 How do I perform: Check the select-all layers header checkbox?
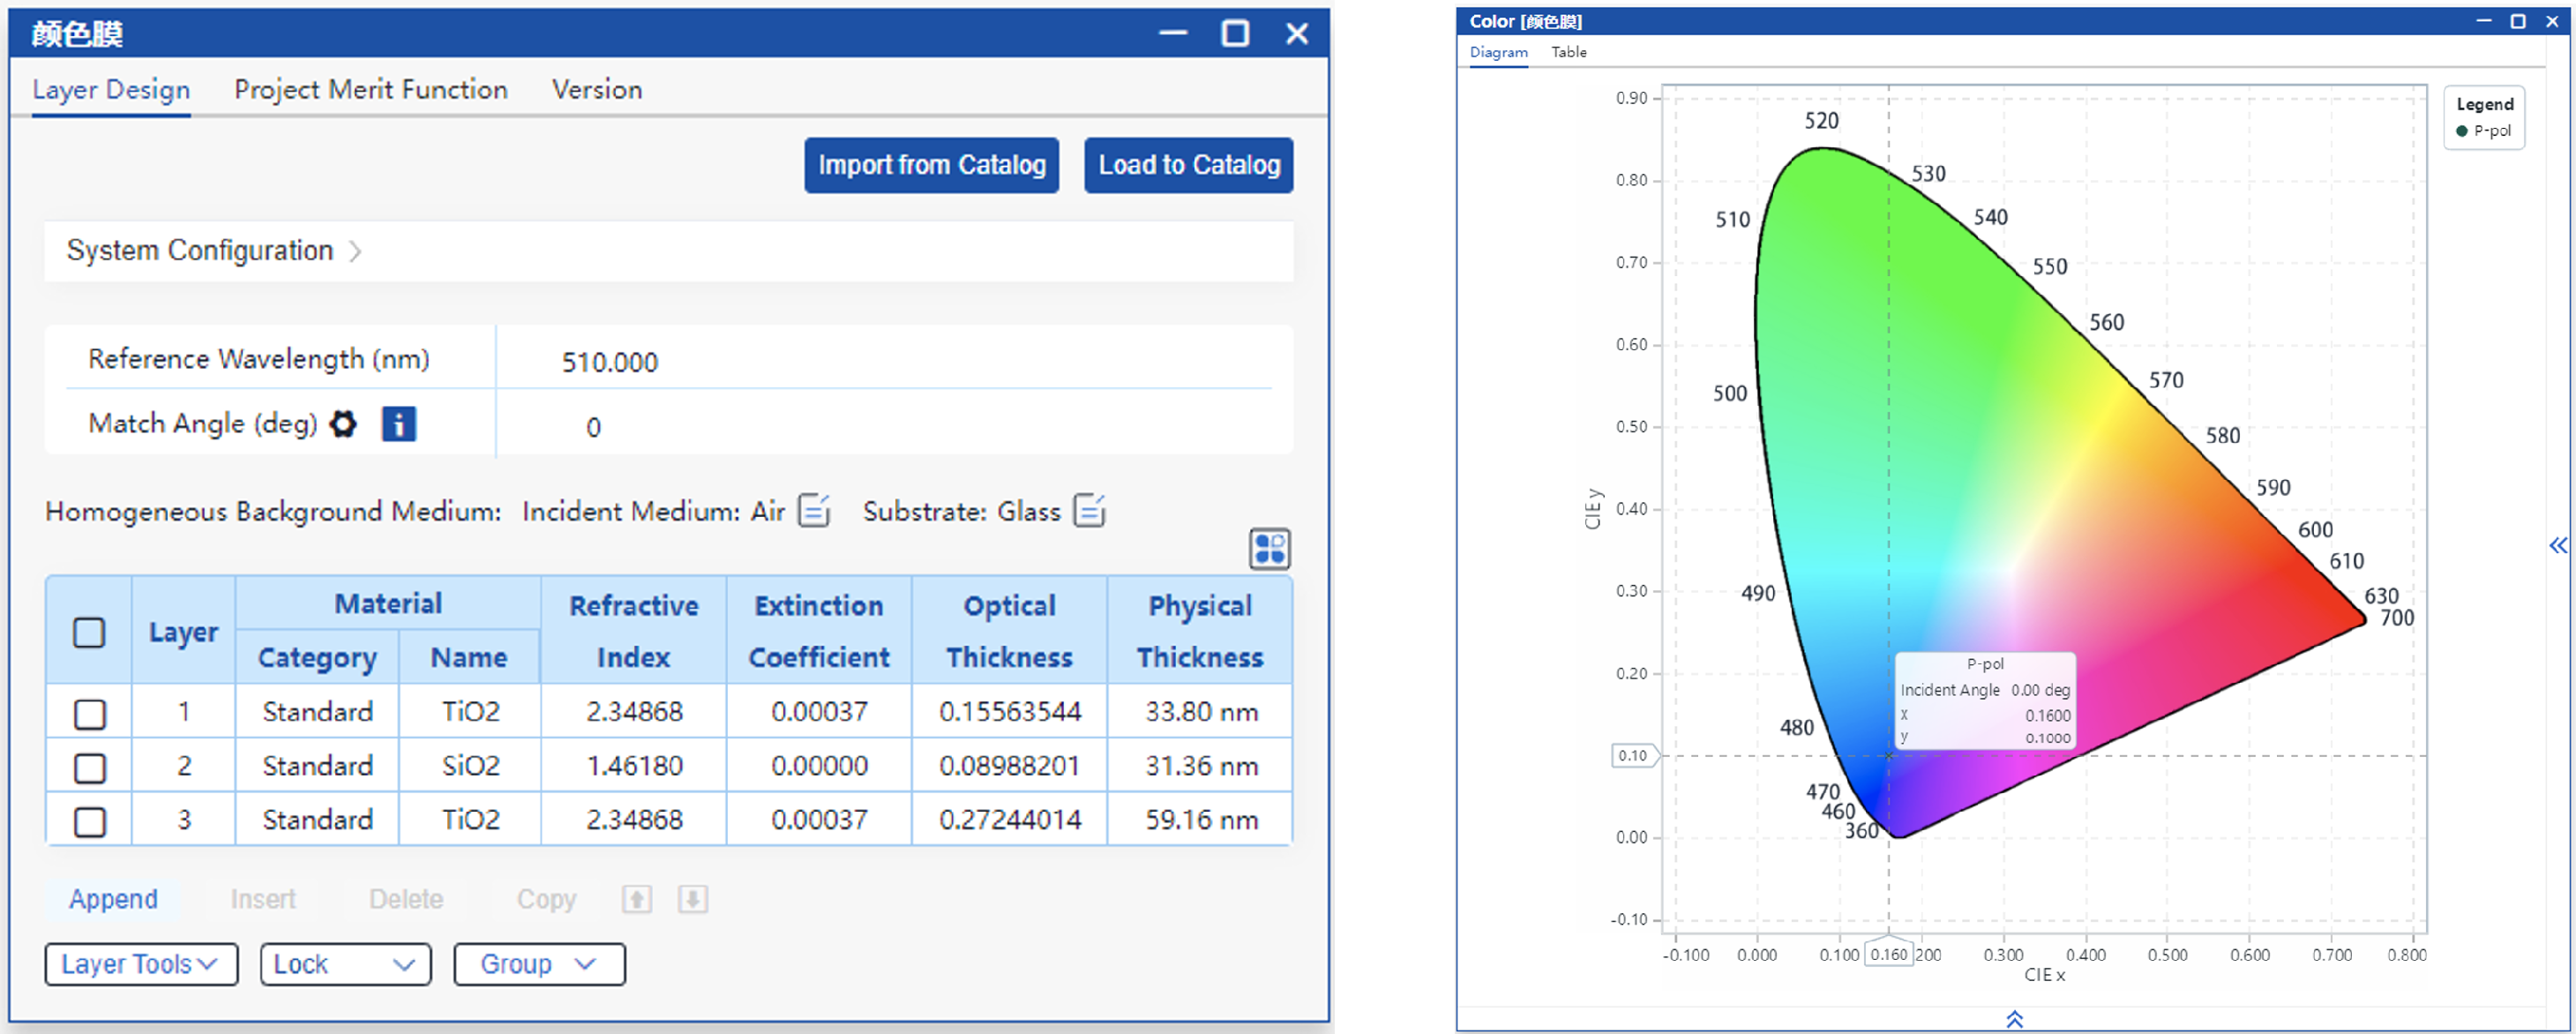(x=89, y=632)
